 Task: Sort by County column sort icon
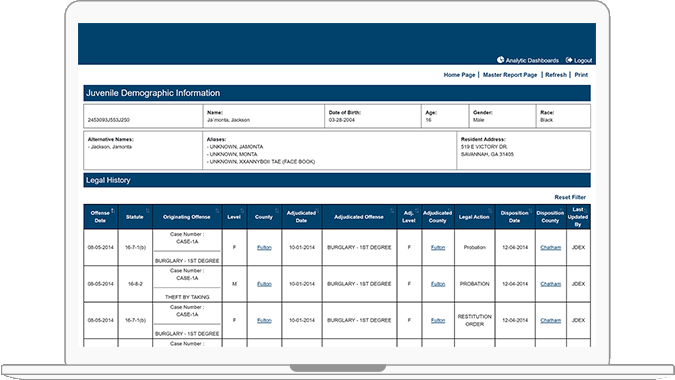(277, 210)
